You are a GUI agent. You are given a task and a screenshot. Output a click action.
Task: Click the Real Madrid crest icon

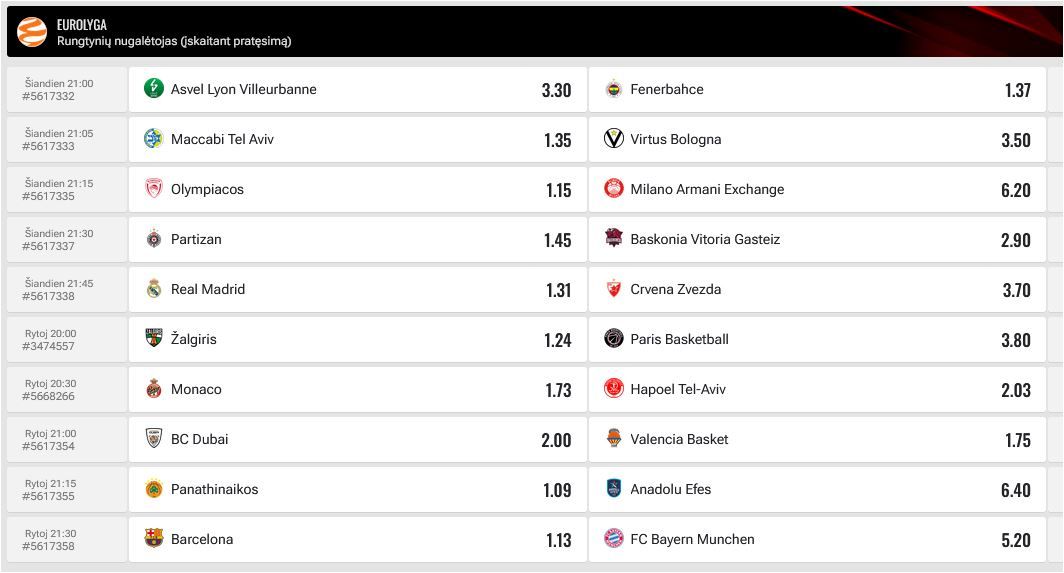tap(153, 289)
